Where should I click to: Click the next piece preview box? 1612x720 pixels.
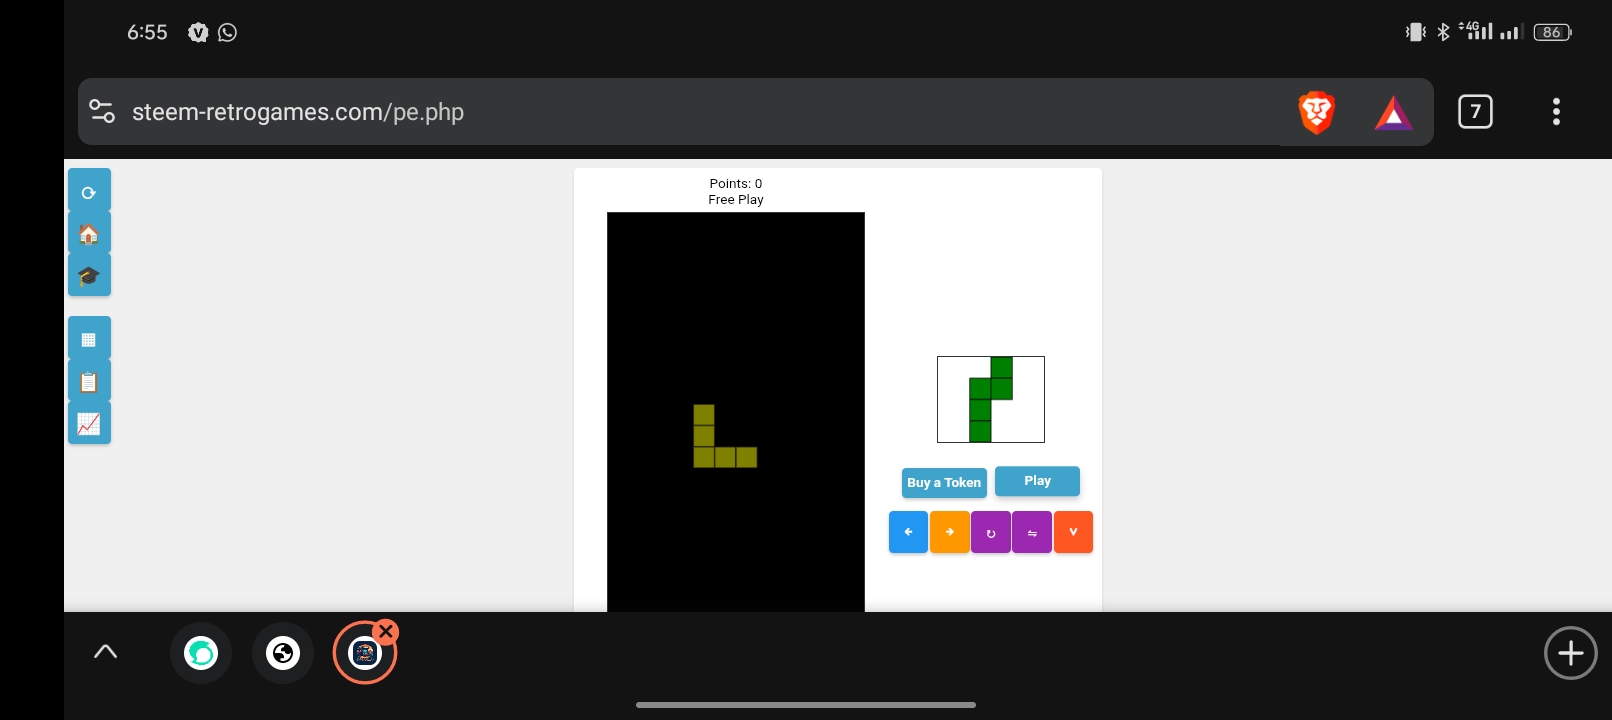point(991,399)
